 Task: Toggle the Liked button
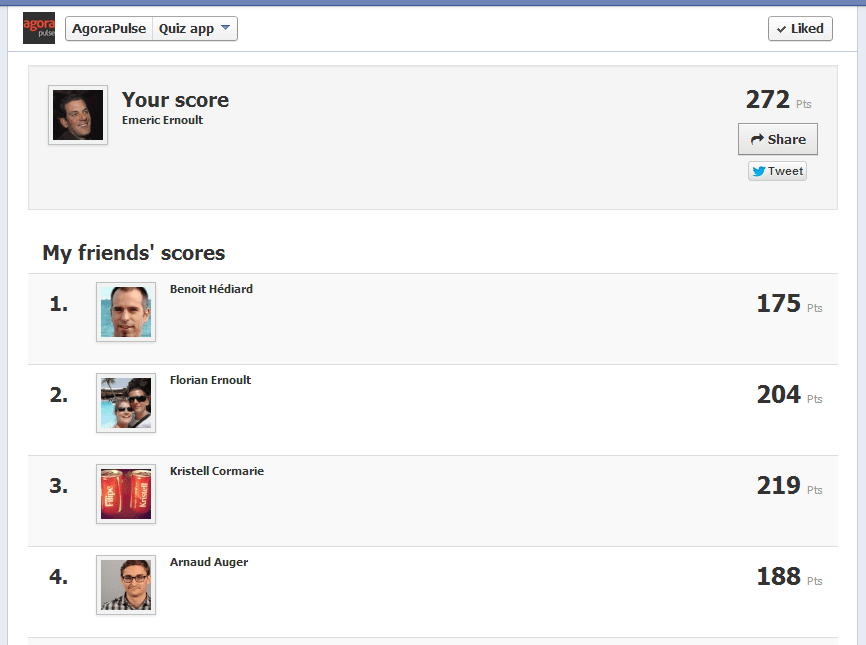(799, 29)
